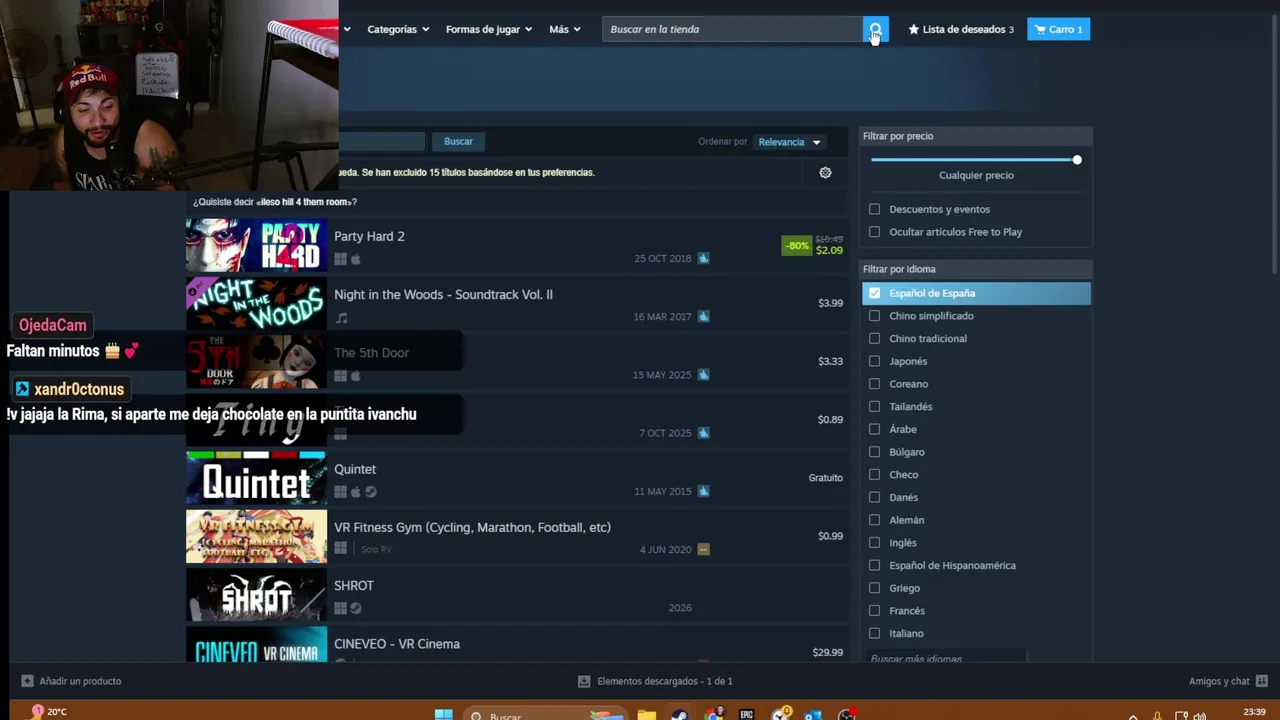
Task: Click Steam icon on the taskbar
Action: 679,714
